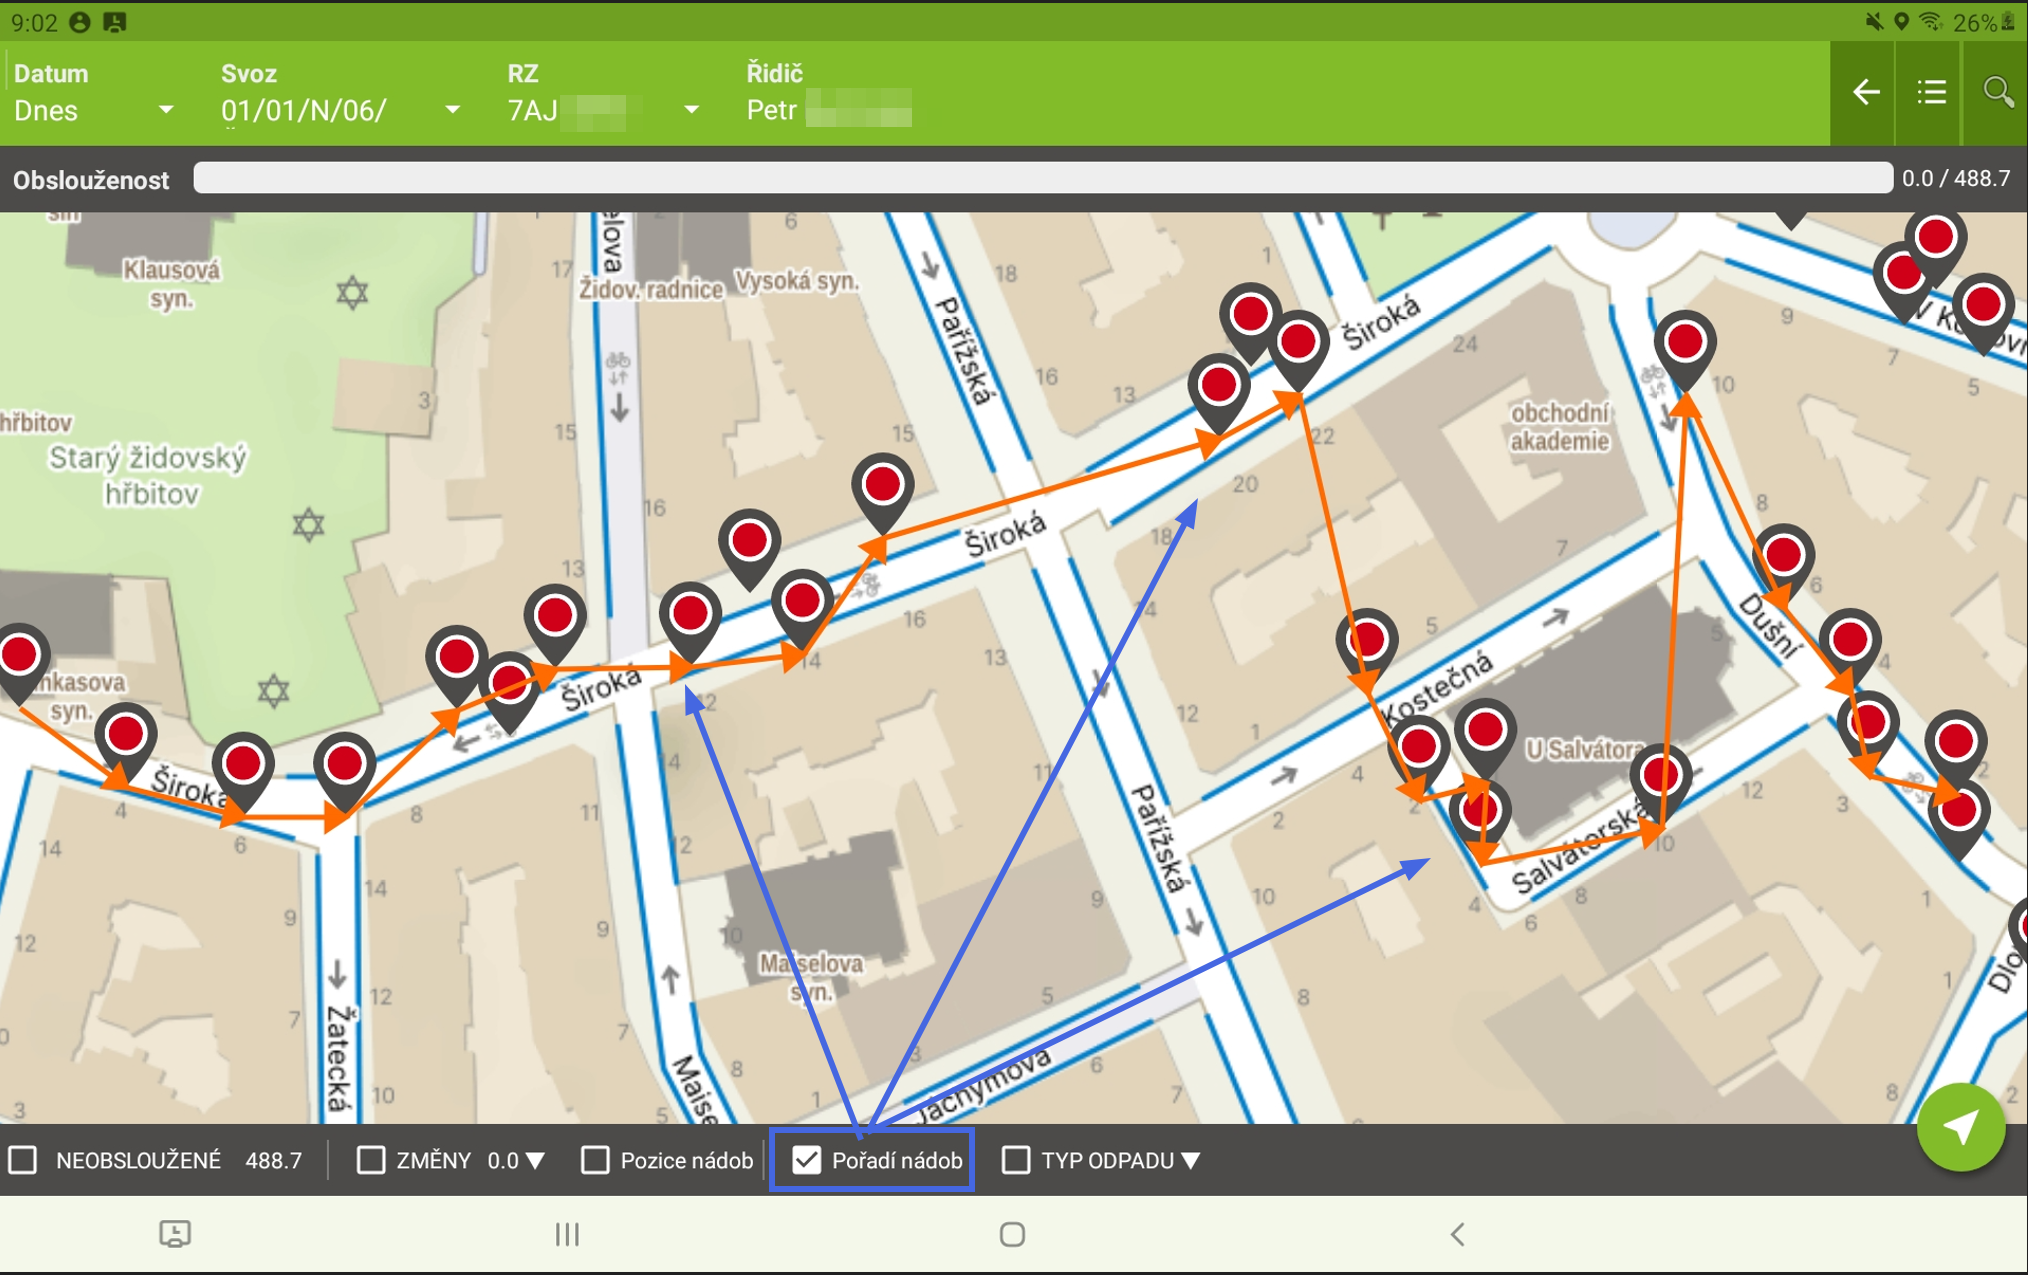The height and width of the screenshot is (1275, 2028).
Task: Uncheck the Pořadí nádob checkbox
Action: [807, 1160]
